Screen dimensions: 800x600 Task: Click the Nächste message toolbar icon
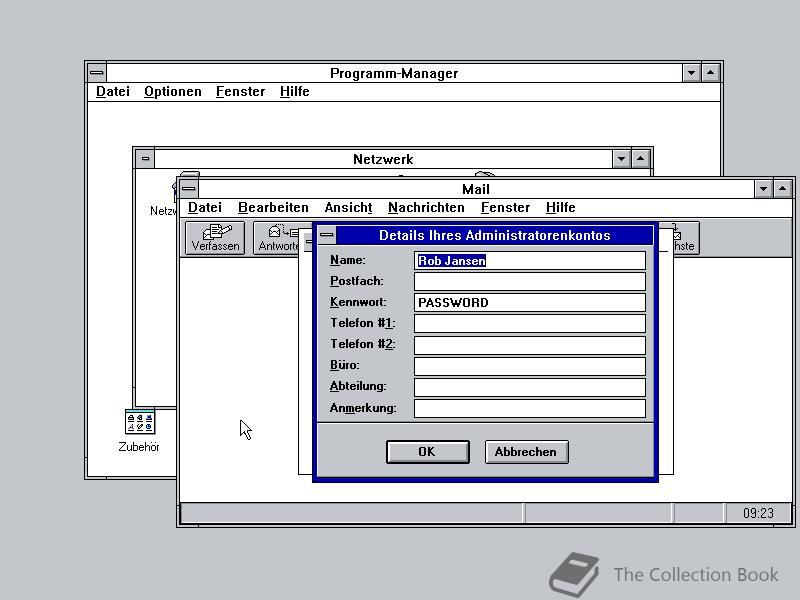682,237
